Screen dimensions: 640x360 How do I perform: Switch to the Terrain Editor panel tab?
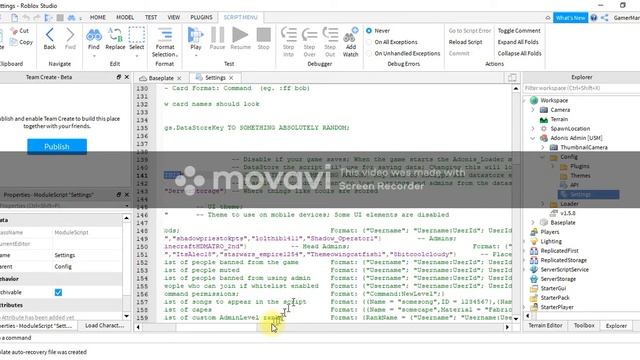click(545, 325)
